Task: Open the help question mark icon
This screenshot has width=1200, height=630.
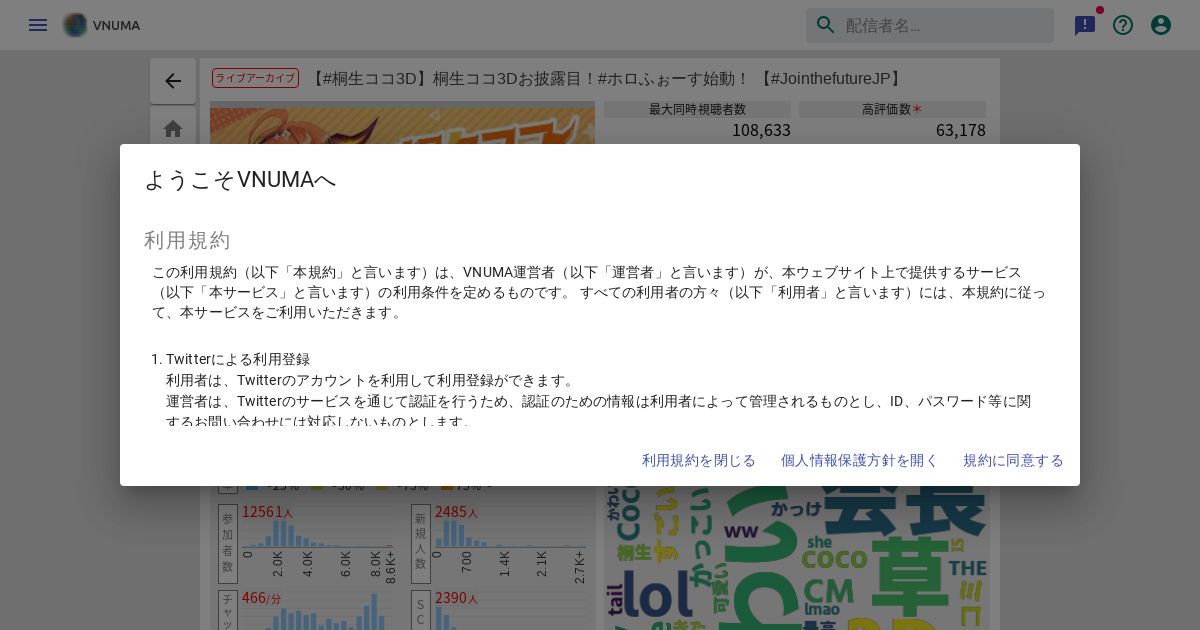Action: coord(1123,25)
